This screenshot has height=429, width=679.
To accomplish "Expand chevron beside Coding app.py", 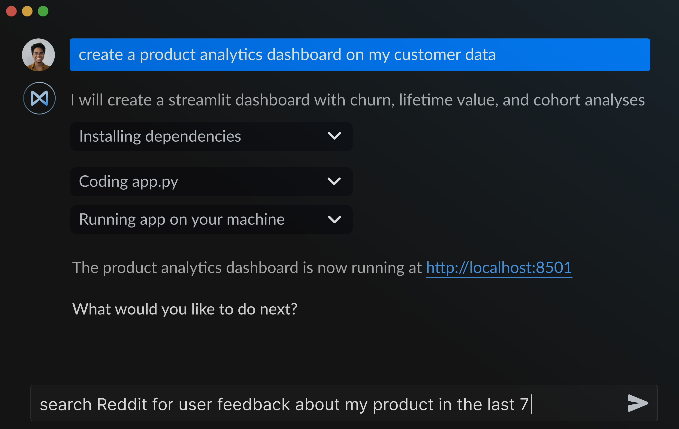I will click(x=334, y=182).
